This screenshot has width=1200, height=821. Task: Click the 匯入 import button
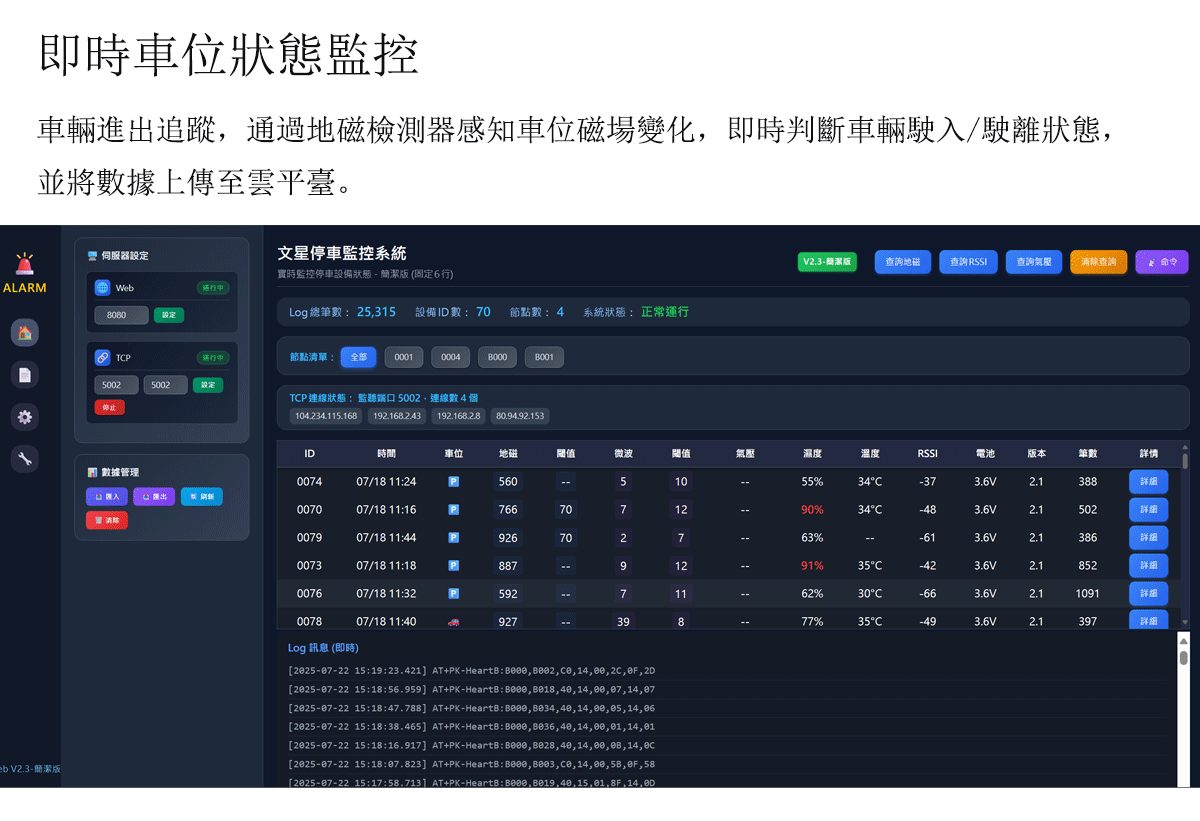click(107, 496)
